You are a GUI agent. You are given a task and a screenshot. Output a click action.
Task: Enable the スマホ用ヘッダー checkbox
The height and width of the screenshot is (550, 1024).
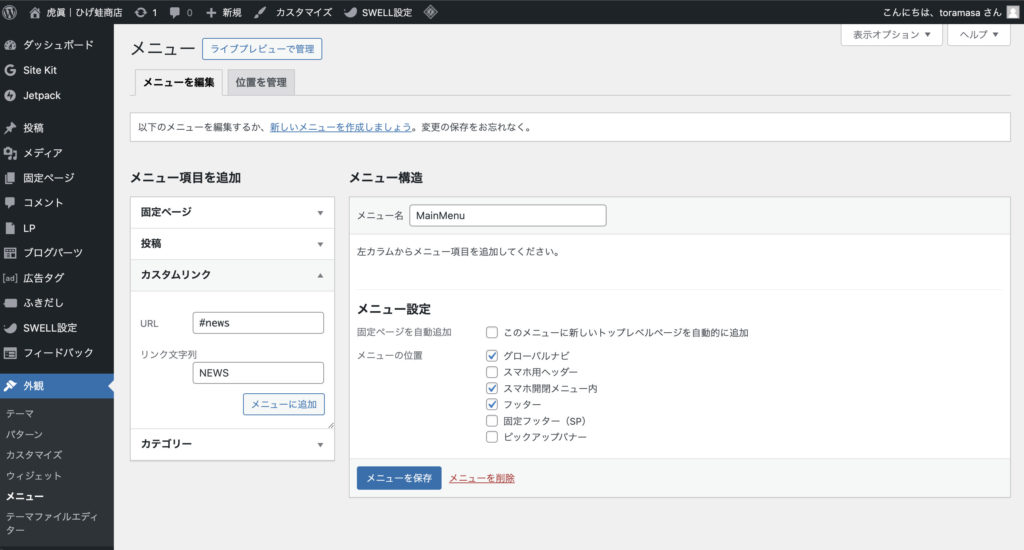point(492,372)
